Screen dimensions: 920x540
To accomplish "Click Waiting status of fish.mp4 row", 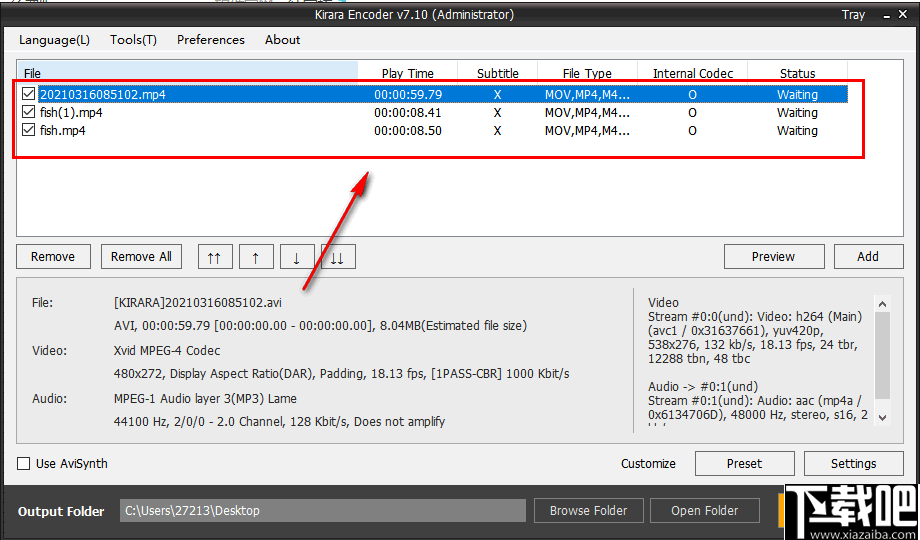I will 797,130.
